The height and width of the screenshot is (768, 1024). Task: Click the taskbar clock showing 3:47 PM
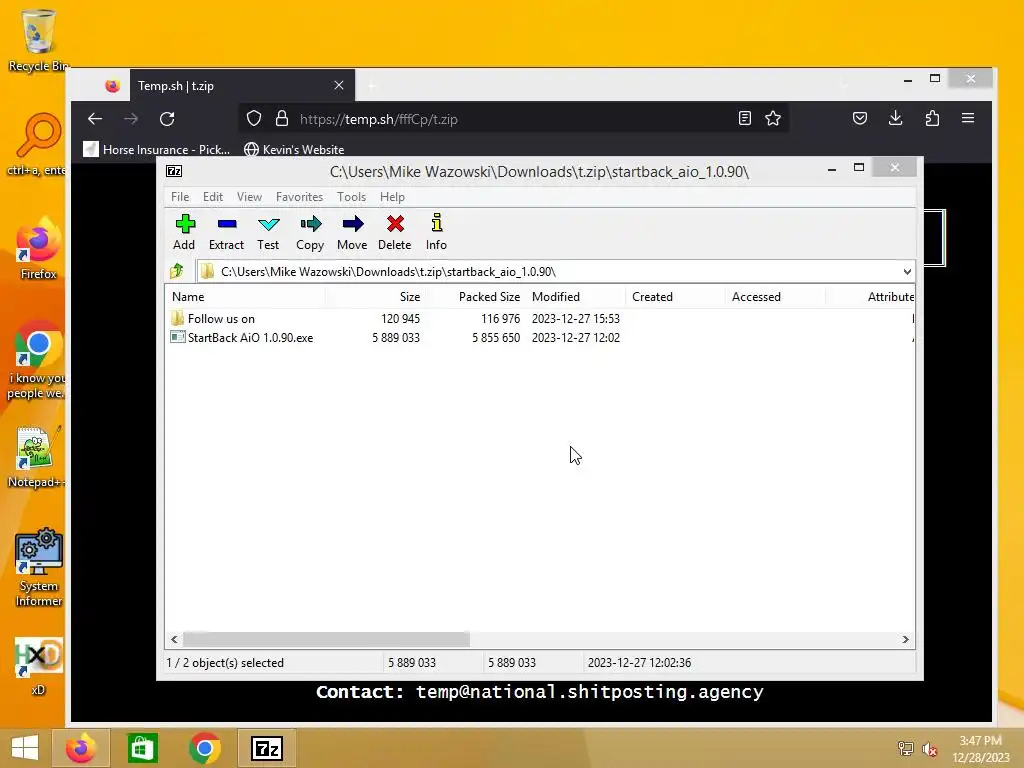pyautogui.click(x=980, y=749)
